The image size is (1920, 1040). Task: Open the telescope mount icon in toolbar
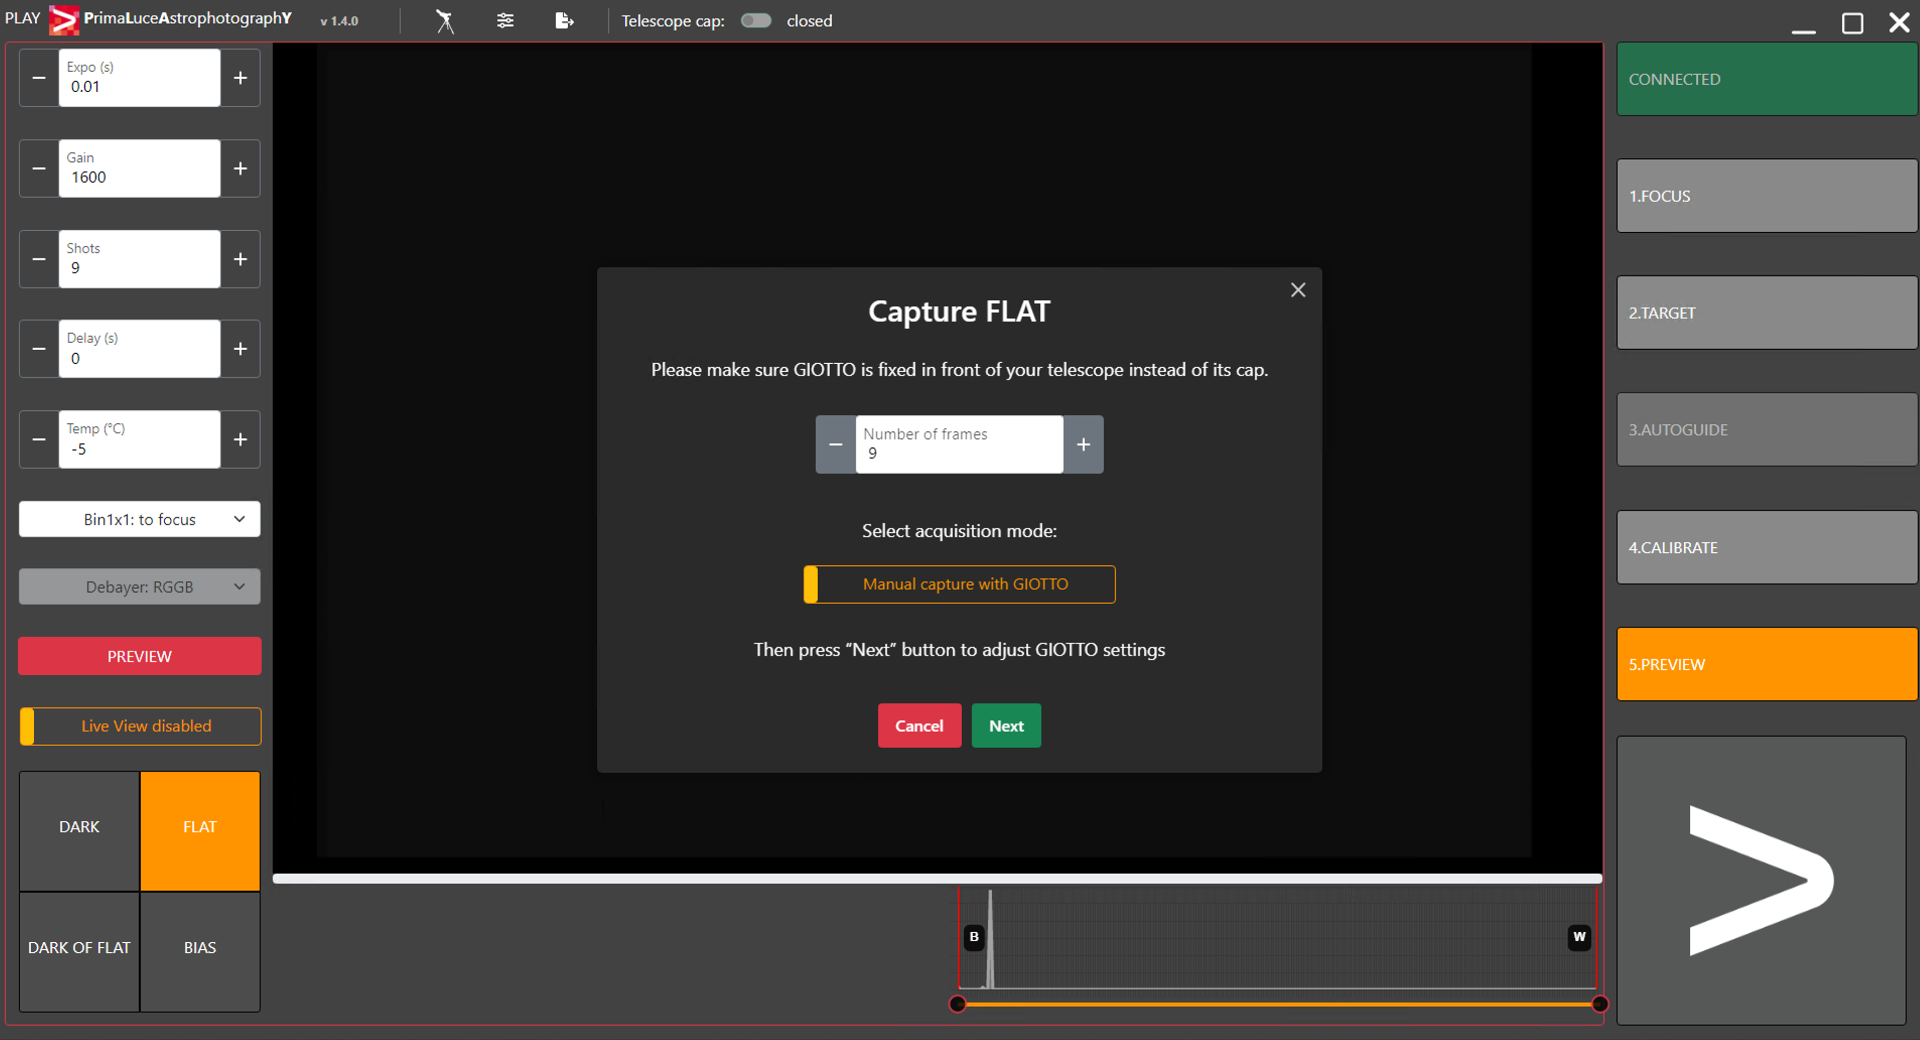pos(445,21)
